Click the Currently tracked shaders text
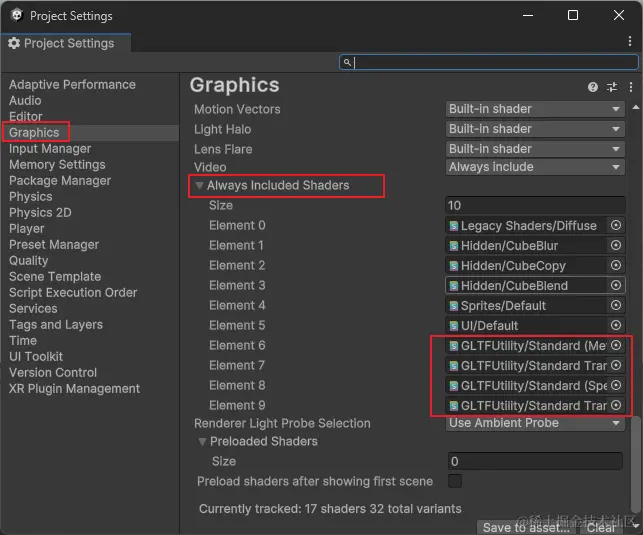643x535 pixels. [x=330, y=508]
